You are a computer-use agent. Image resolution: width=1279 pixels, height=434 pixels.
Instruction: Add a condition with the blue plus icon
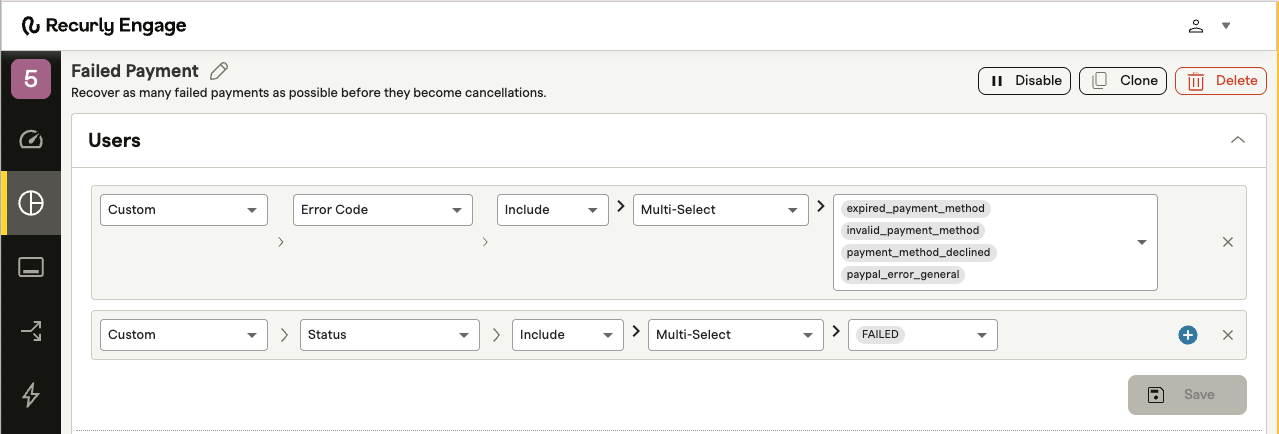pyautogui.click(x=1188, y=335)
